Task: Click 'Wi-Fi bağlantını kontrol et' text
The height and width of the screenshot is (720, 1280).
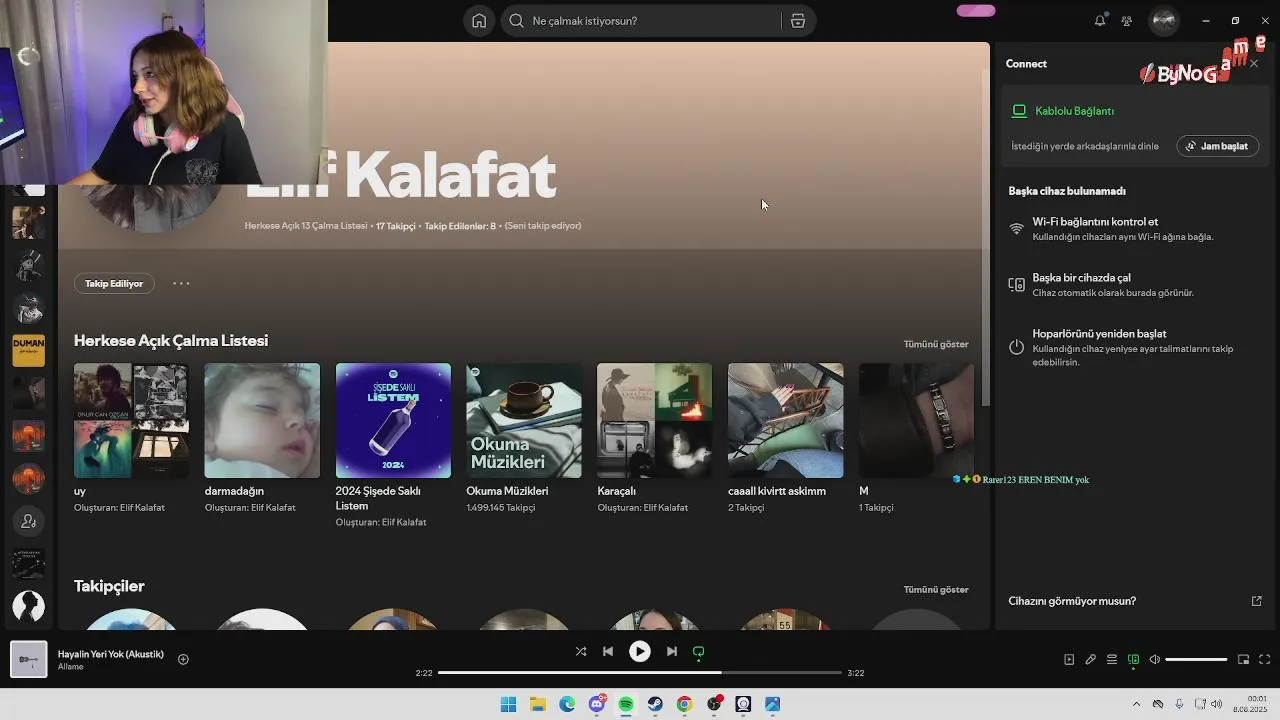Action: [1095, 222]
